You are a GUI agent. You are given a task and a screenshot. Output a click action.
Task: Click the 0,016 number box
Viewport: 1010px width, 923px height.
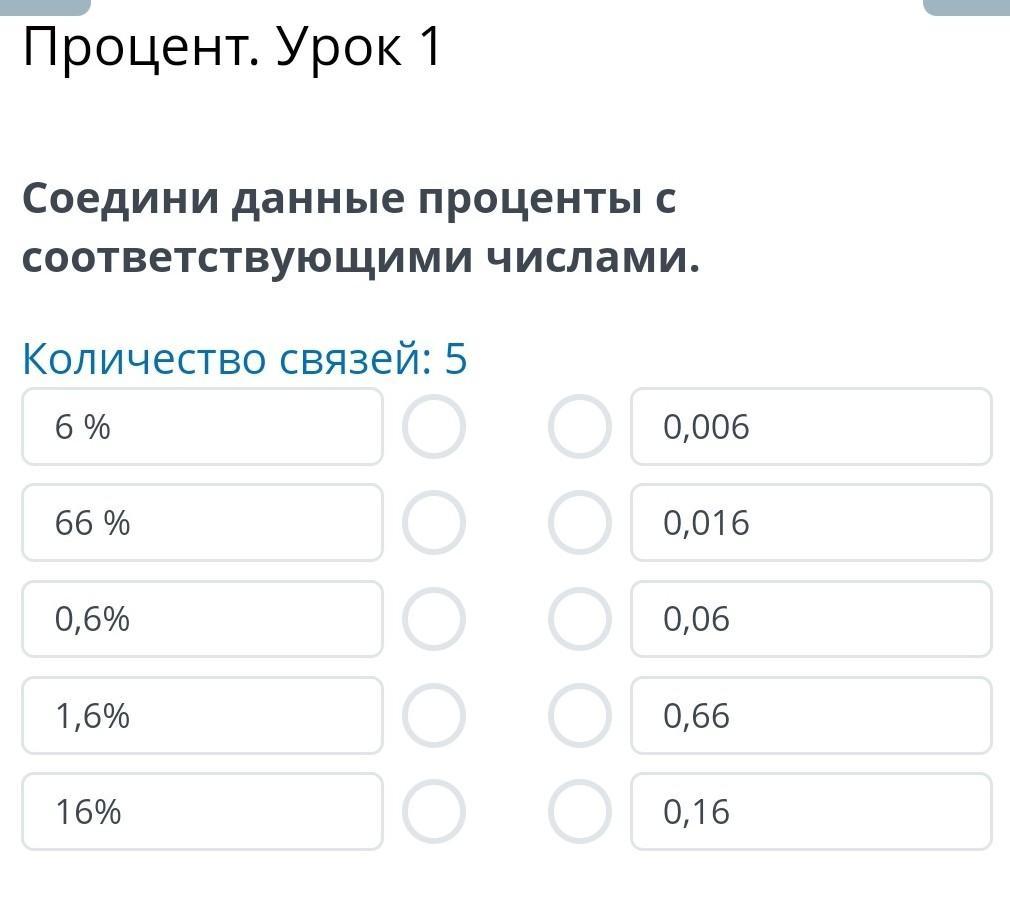click(x=811, y=522)
